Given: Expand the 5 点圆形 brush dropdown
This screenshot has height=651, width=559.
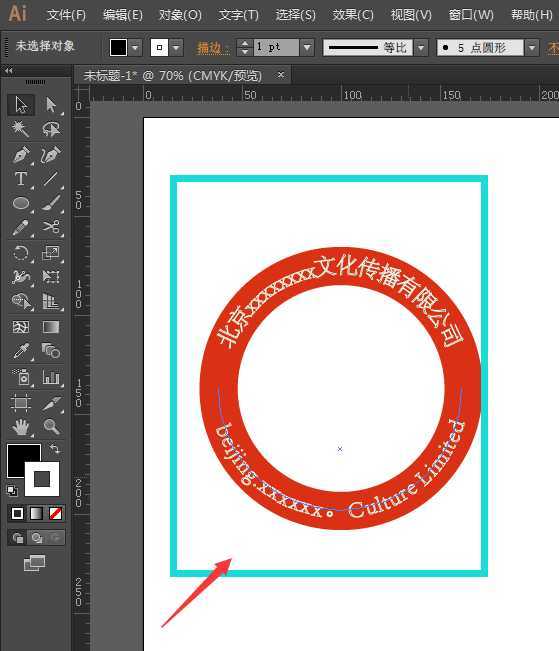Looking at the screenshot, I should 532,48.
